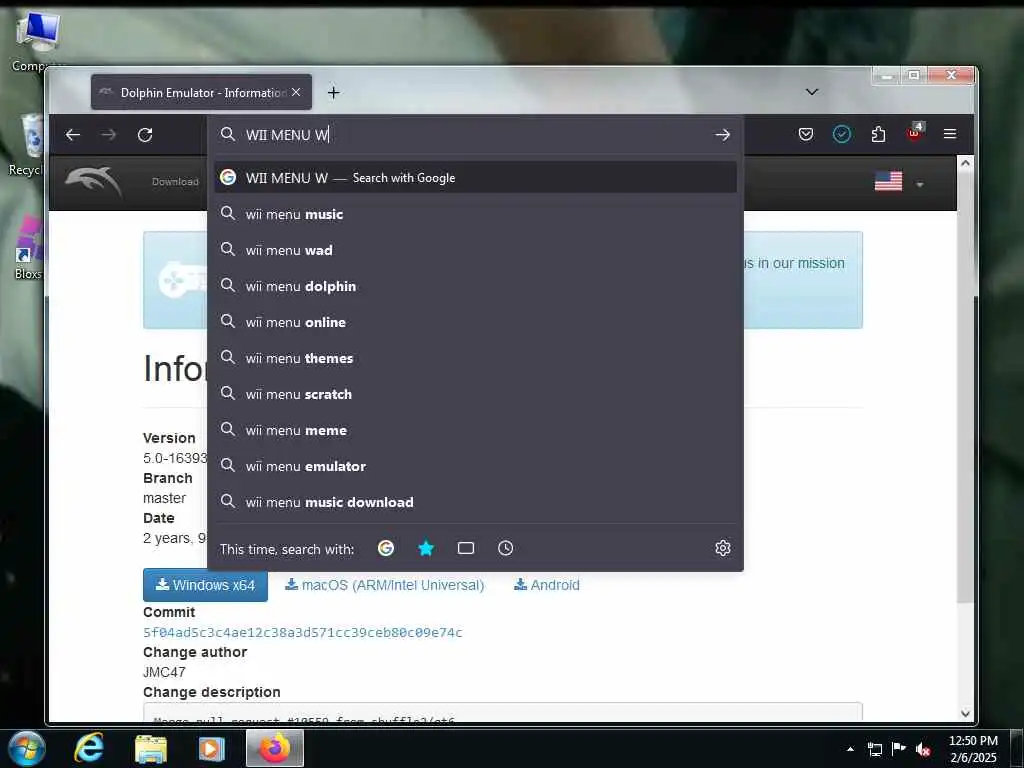Screen dimensions: 1024x768
Task: Choose suggestion 'wii menu online'
Action: tap(475, 322)
